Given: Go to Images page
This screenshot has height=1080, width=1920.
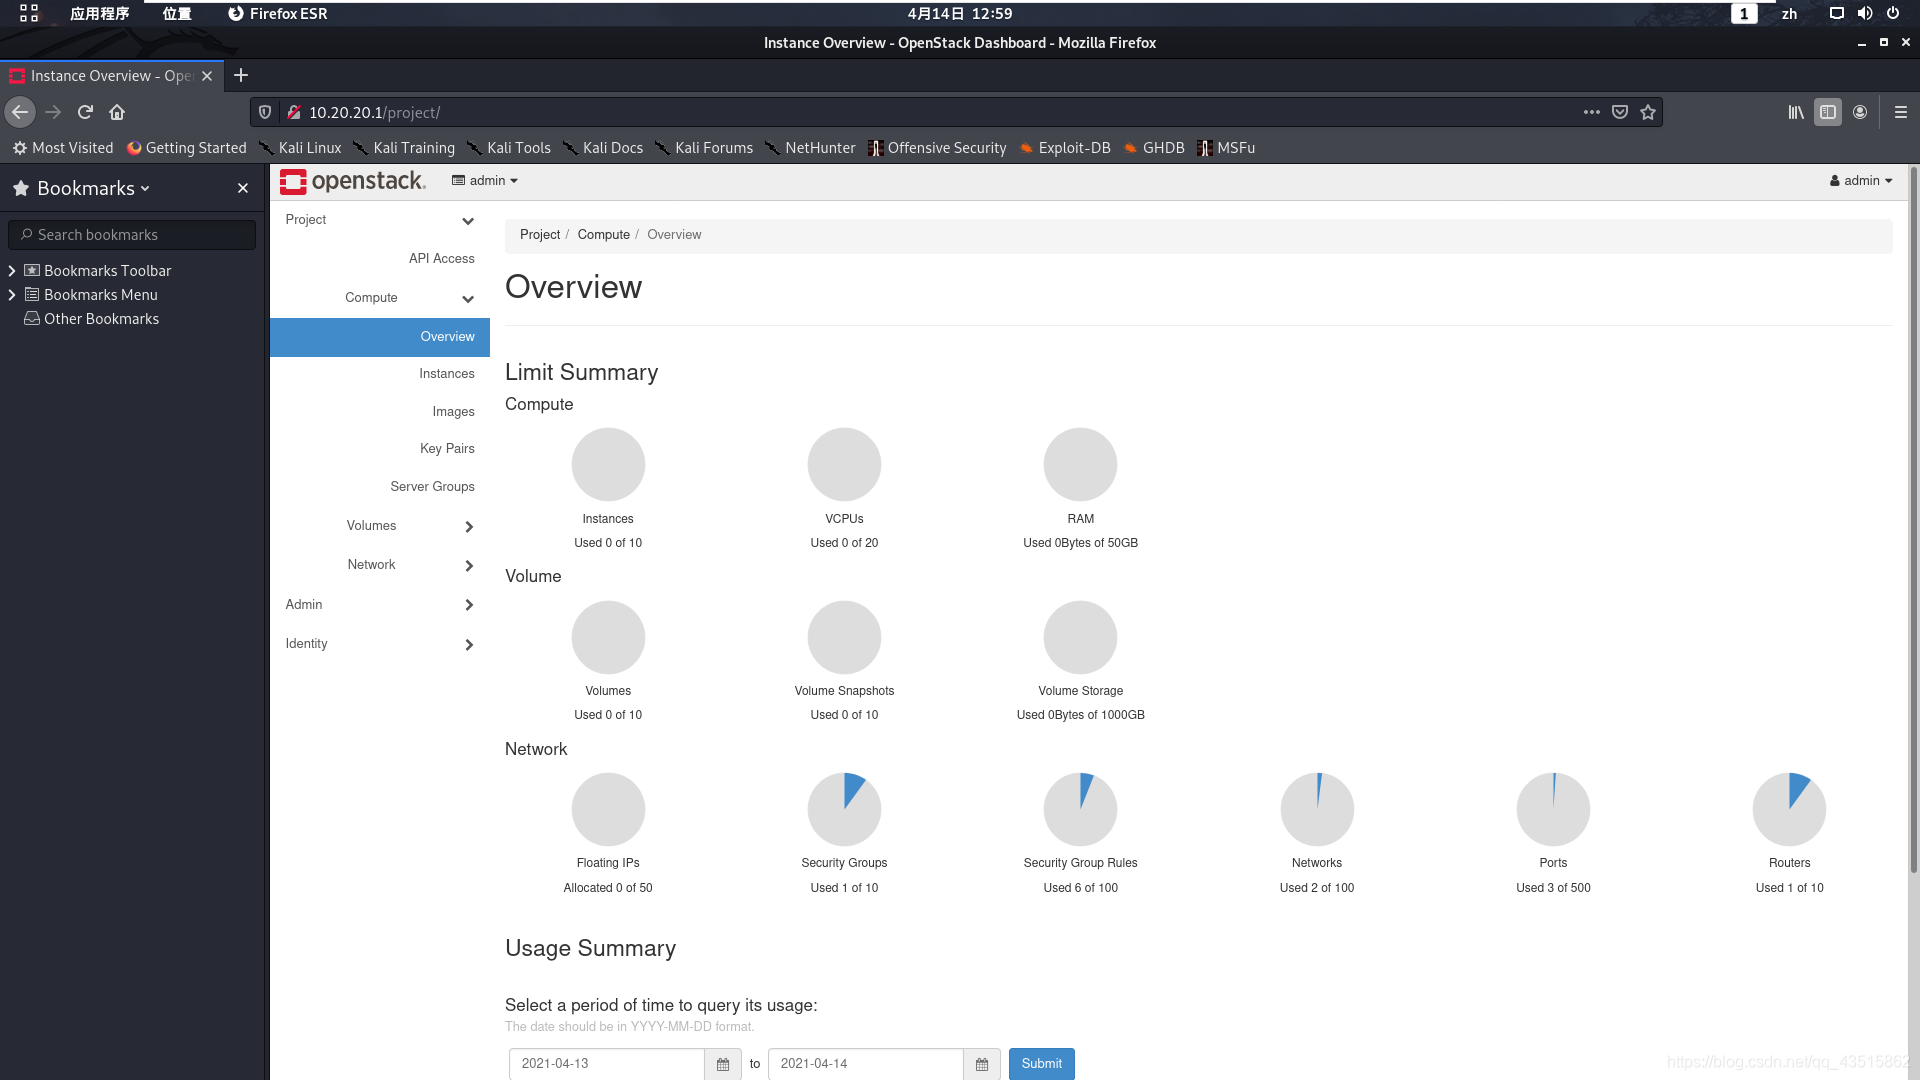Looking at the screenshot, I should coord(454,412).
